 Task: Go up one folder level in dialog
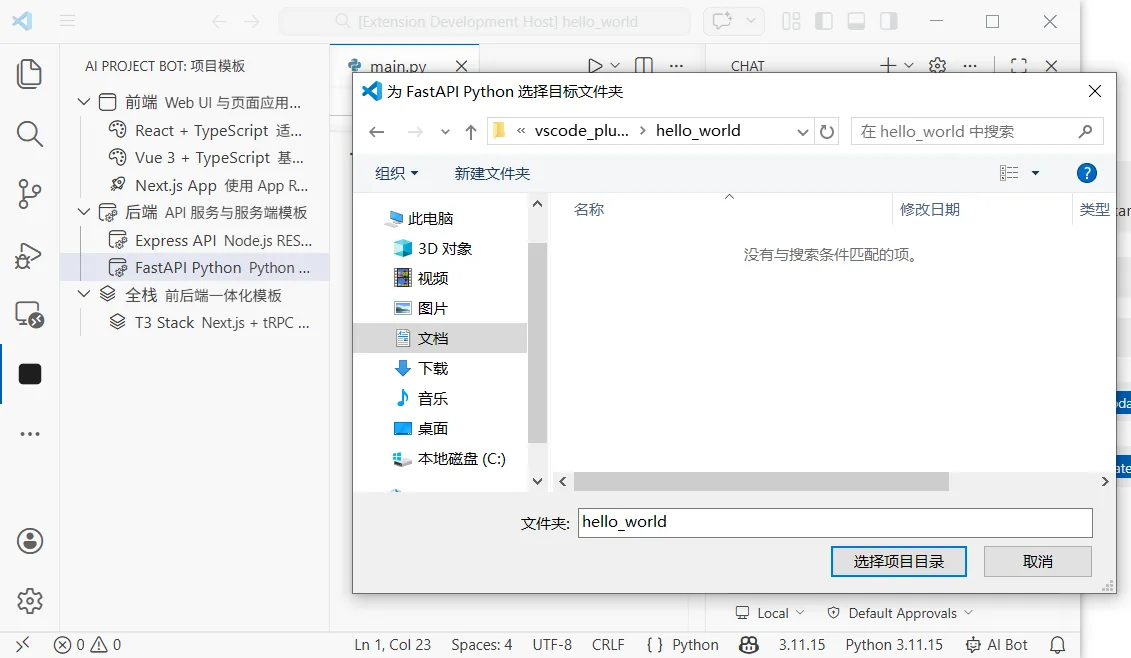471,131
